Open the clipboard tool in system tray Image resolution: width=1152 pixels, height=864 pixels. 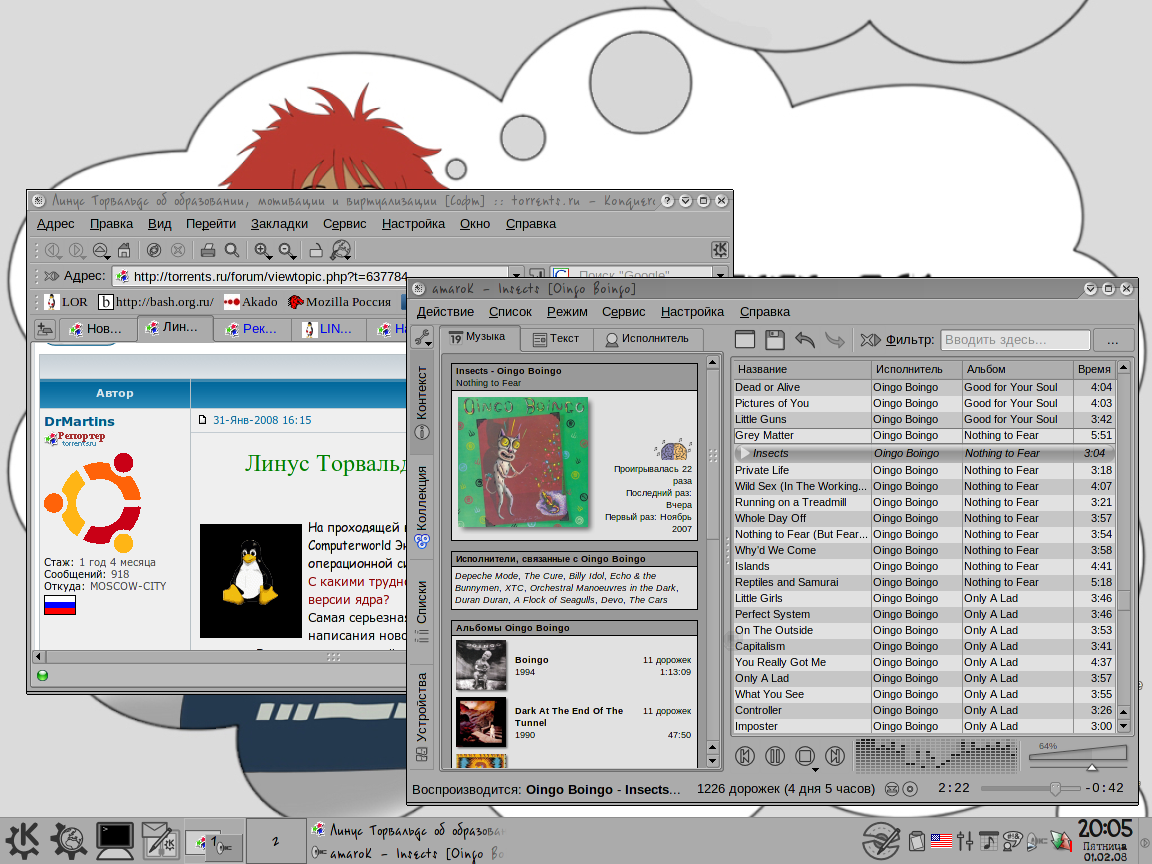(917, 840)
